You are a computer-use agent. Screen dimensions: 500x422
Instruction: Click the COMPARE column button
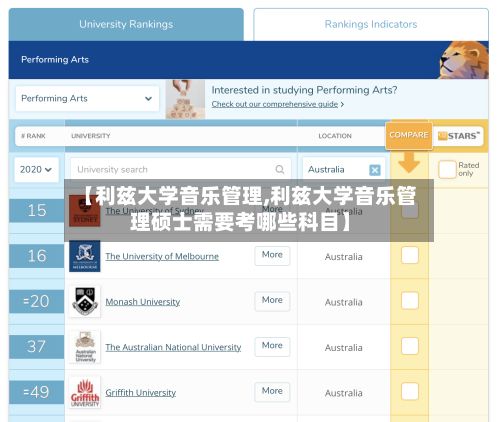tap(409, 135)
